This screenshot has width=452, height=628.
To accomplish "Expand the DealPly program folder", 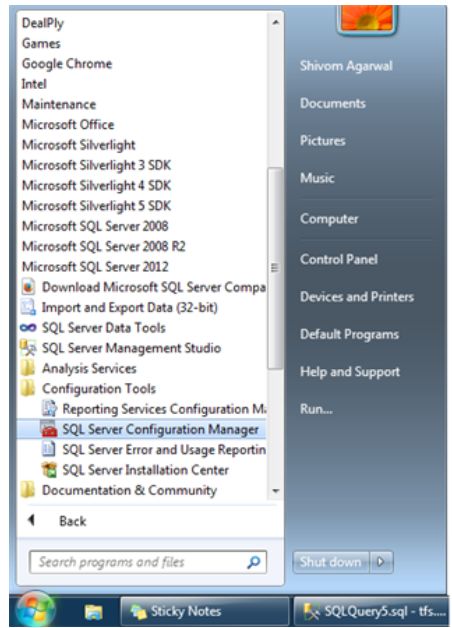I will click(x=43, y=23).
